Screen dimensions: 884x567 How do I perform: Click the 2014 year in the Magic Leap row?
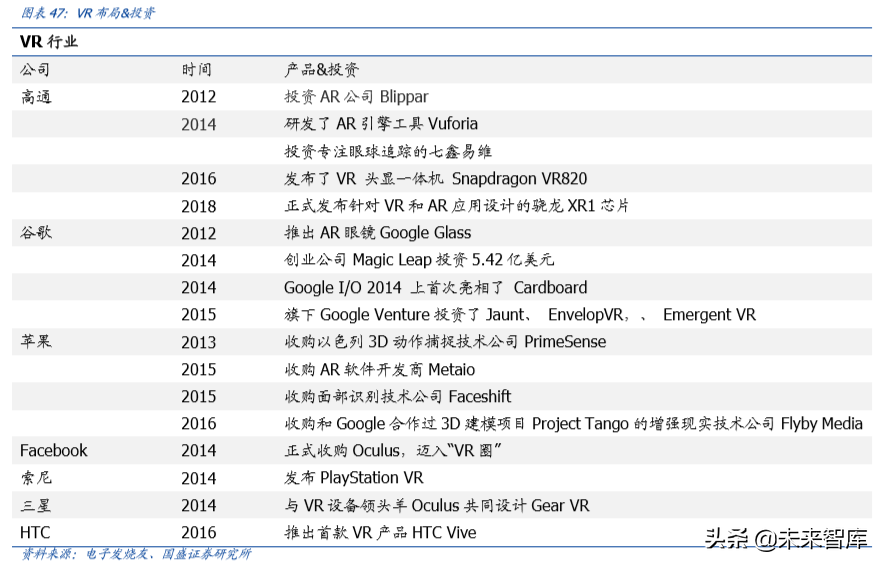tap(198, 260)
